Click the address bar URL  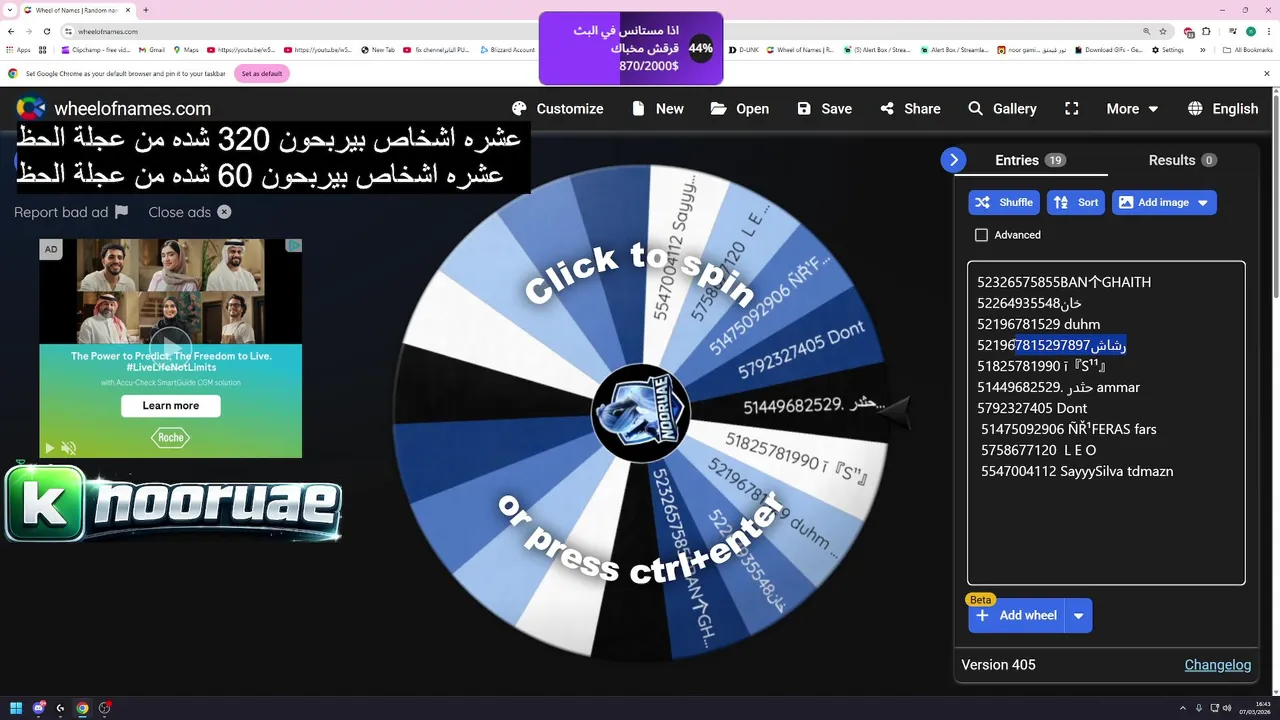pos(108,32)
